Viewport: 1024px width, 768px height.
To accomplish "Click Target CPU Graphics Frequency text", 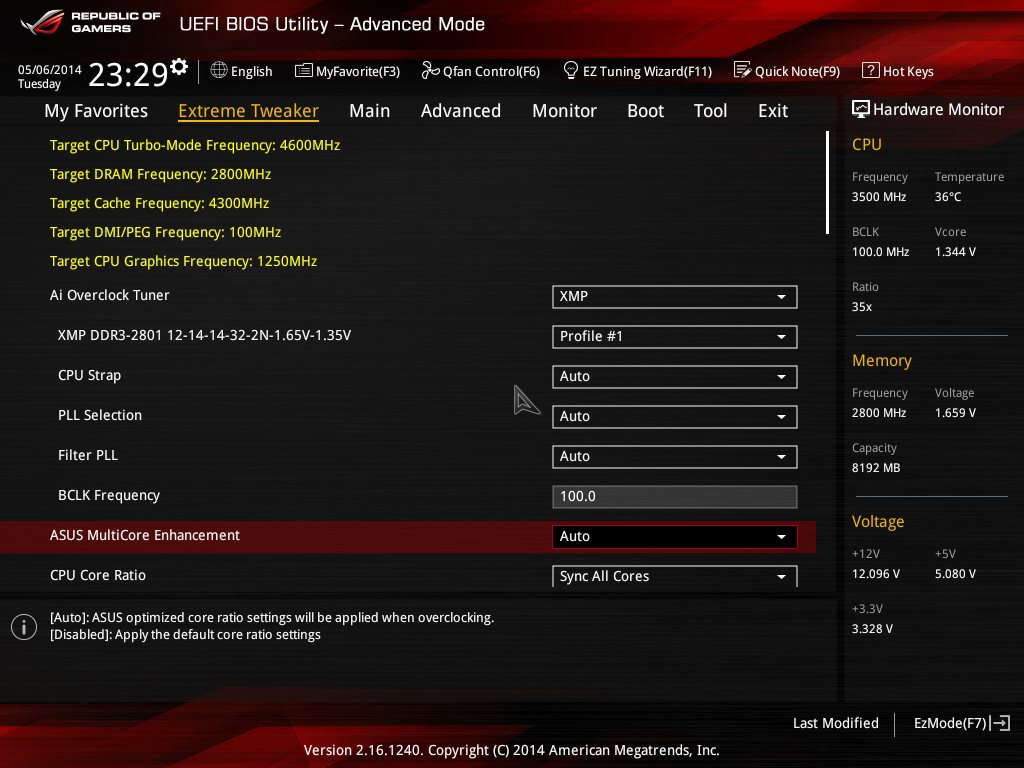I will (183, 261).
